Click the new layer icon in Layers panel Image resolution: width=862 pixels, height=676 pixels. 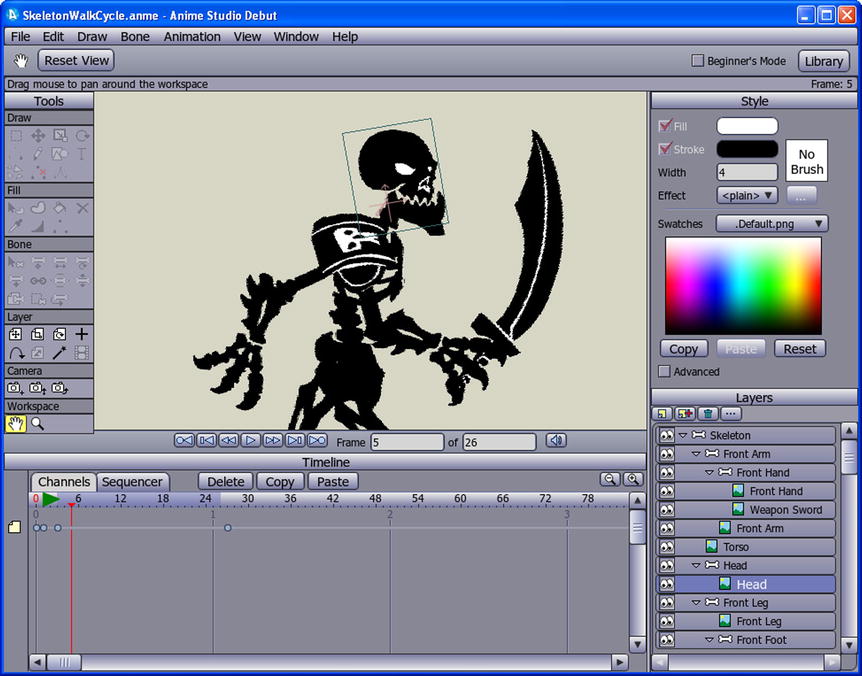coord(662,414)
